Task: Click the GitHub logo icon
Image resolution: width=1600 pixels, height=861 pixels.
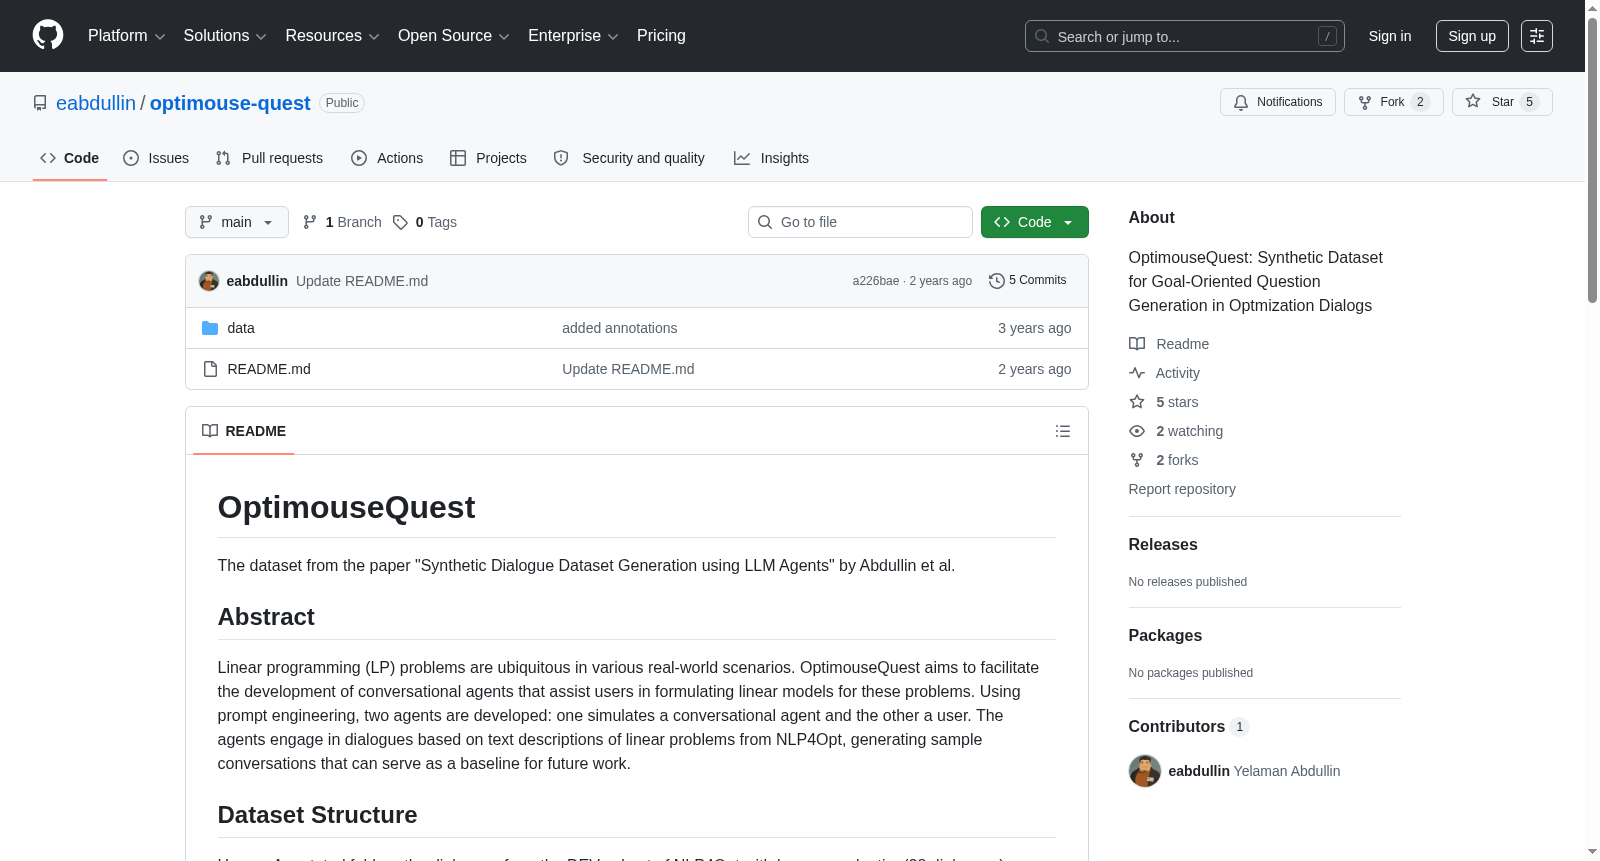Action: [x=48, y=35]
